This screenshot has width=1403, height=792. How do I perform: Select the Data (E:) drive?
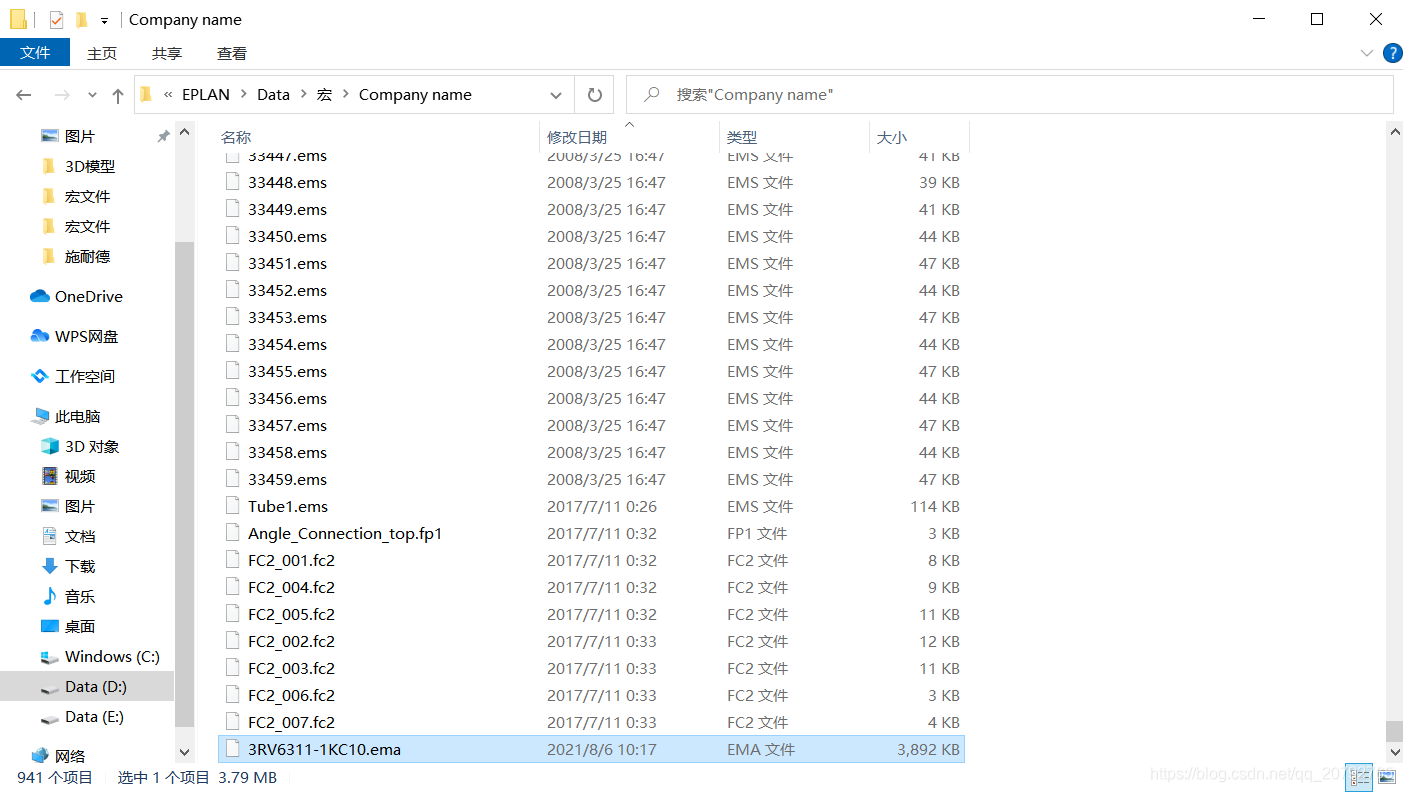[x=94, y=716]
